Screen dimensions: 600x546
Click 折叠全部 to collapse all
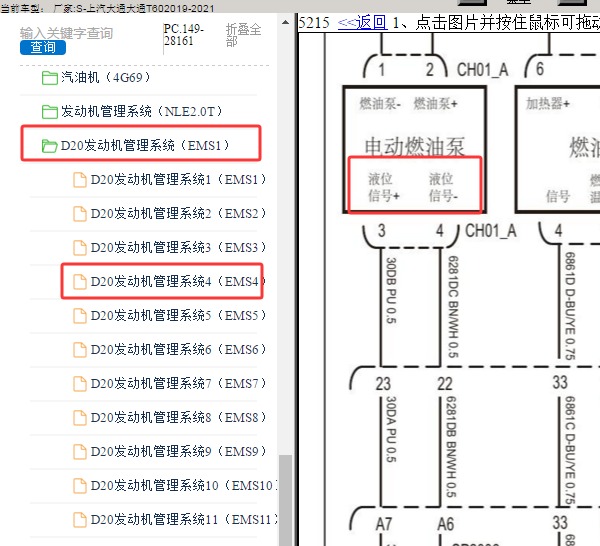pos(243,35)
